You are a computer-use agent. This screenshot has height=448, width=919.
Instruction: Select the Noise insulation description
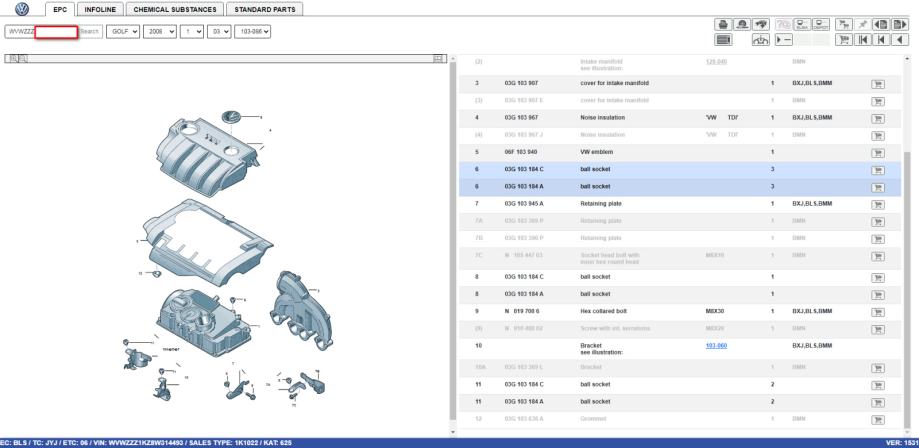click(603, 117)
